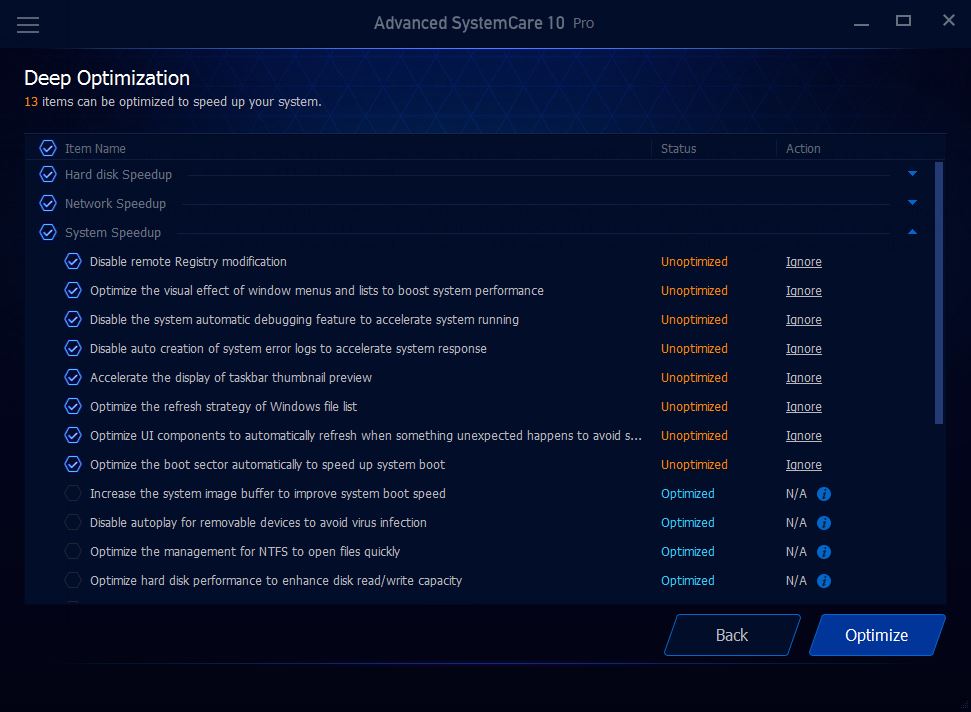Toggle the select-all checkbox beside Item Name
971x712 pixels.
pos(48,149)
